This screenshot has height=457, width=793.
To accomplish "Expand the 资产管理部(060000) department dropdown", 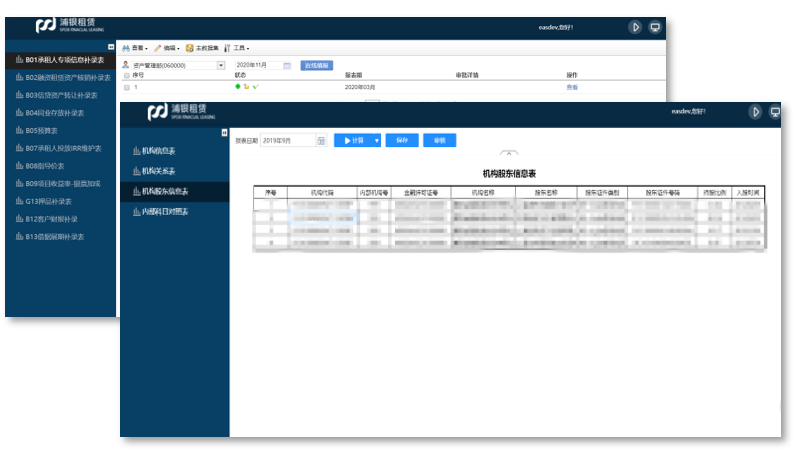I will tap(221, 65).
